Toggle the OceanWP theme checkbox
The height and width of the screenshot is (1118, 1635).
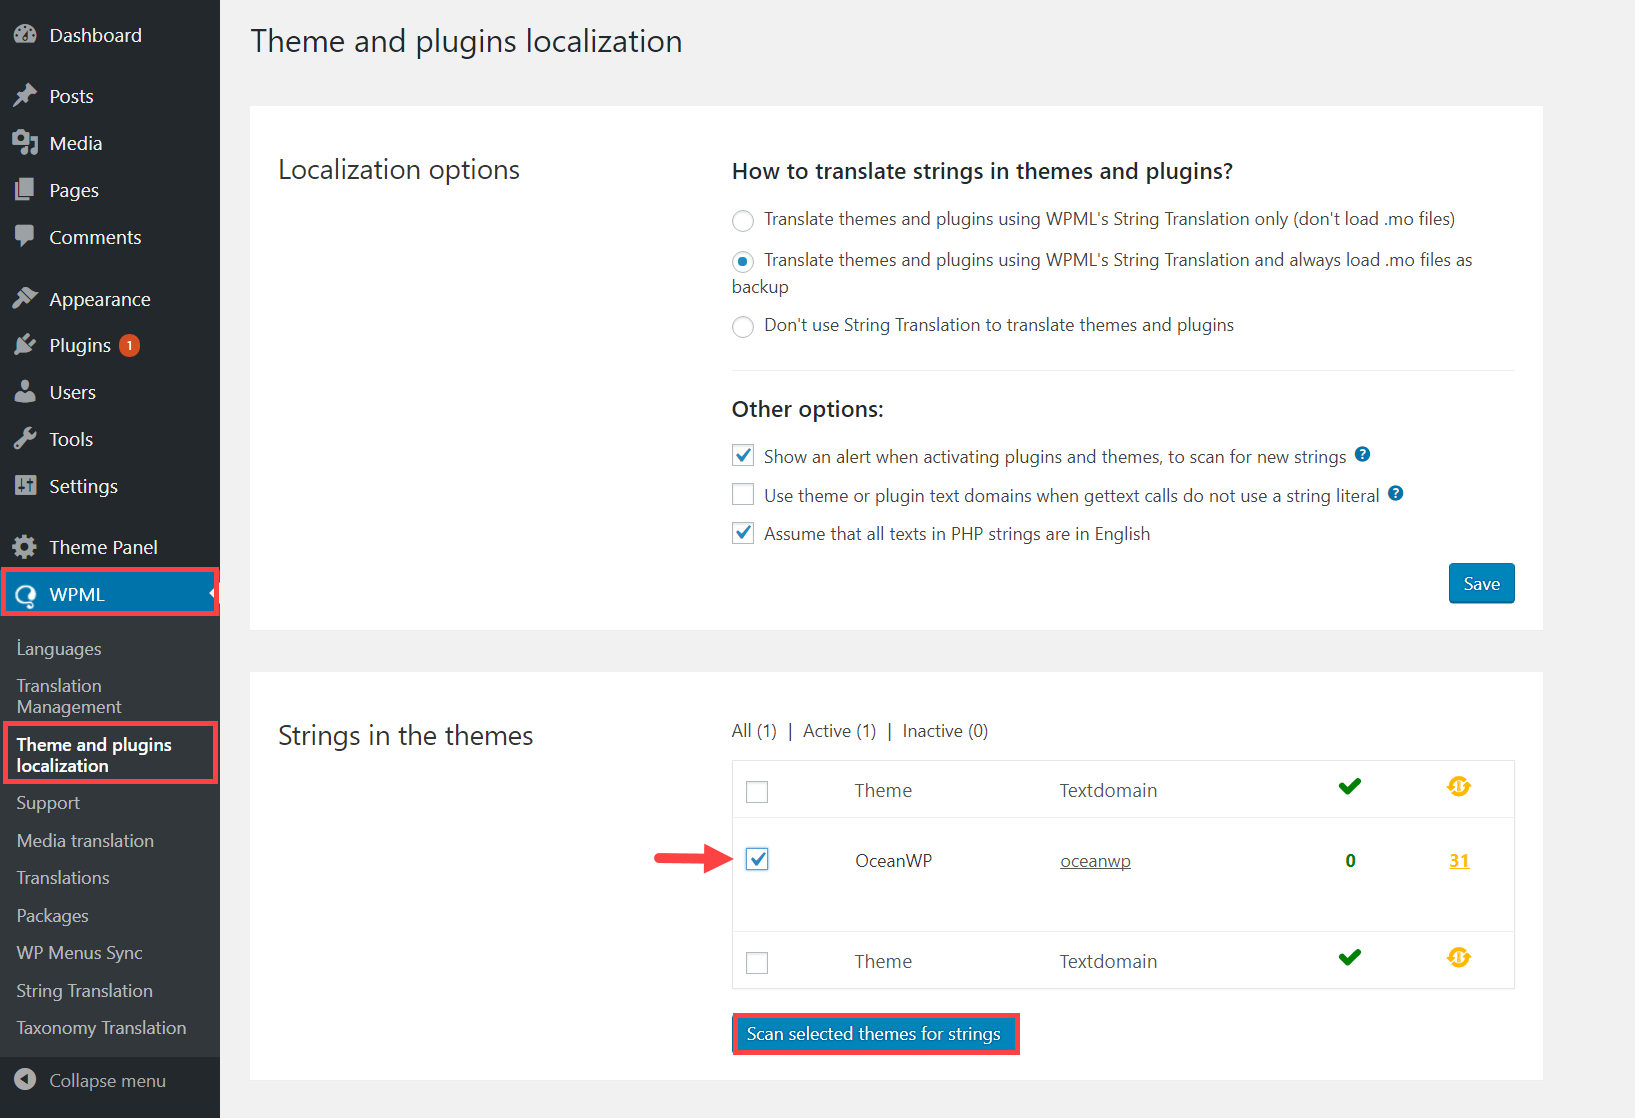757,859
